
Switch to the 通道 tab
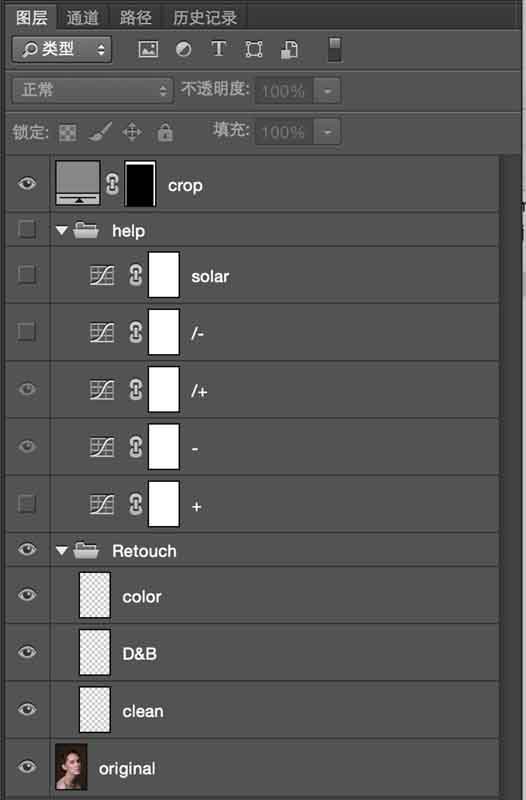point(82,17)
